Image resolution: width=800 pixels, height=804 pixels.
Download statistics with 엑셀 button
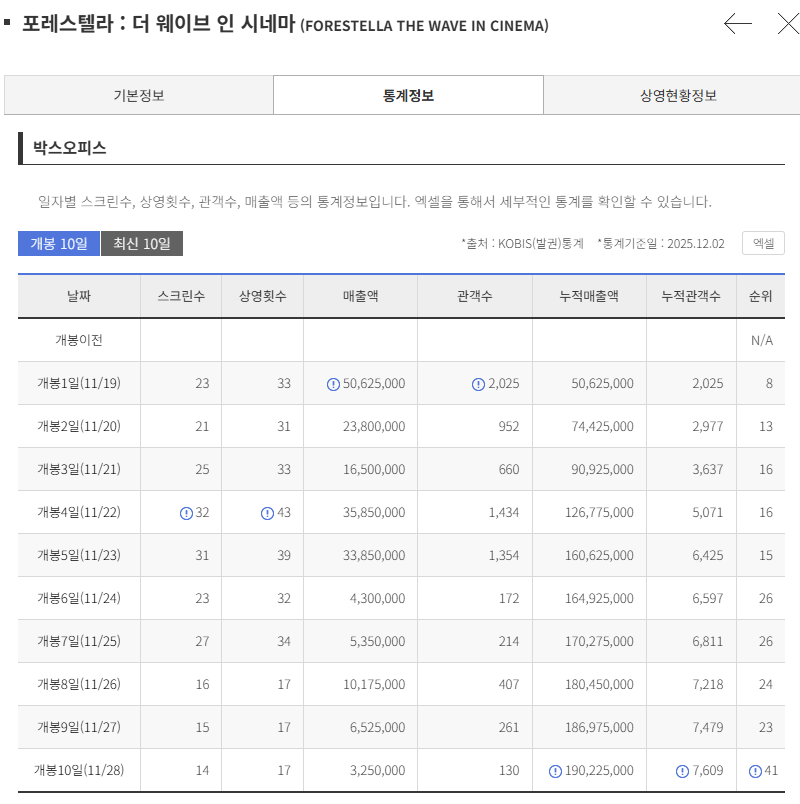(763, 243)
